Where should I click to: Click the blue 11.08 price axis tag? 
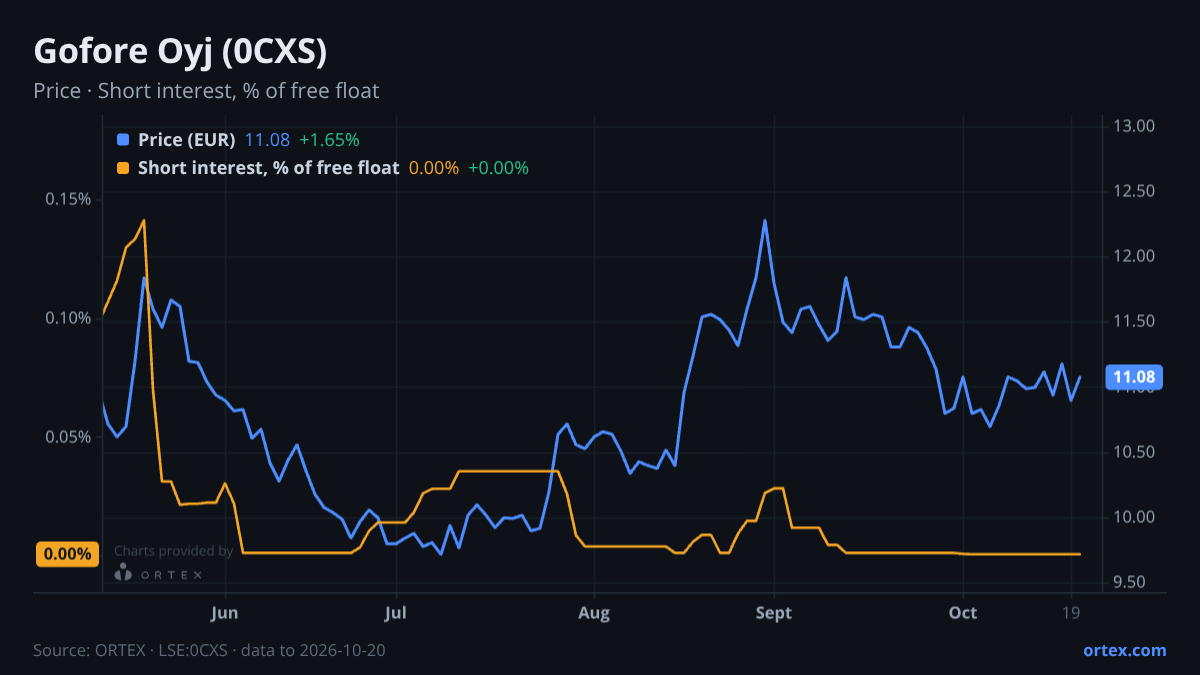pyautogui.click(x=1134, y=377)
